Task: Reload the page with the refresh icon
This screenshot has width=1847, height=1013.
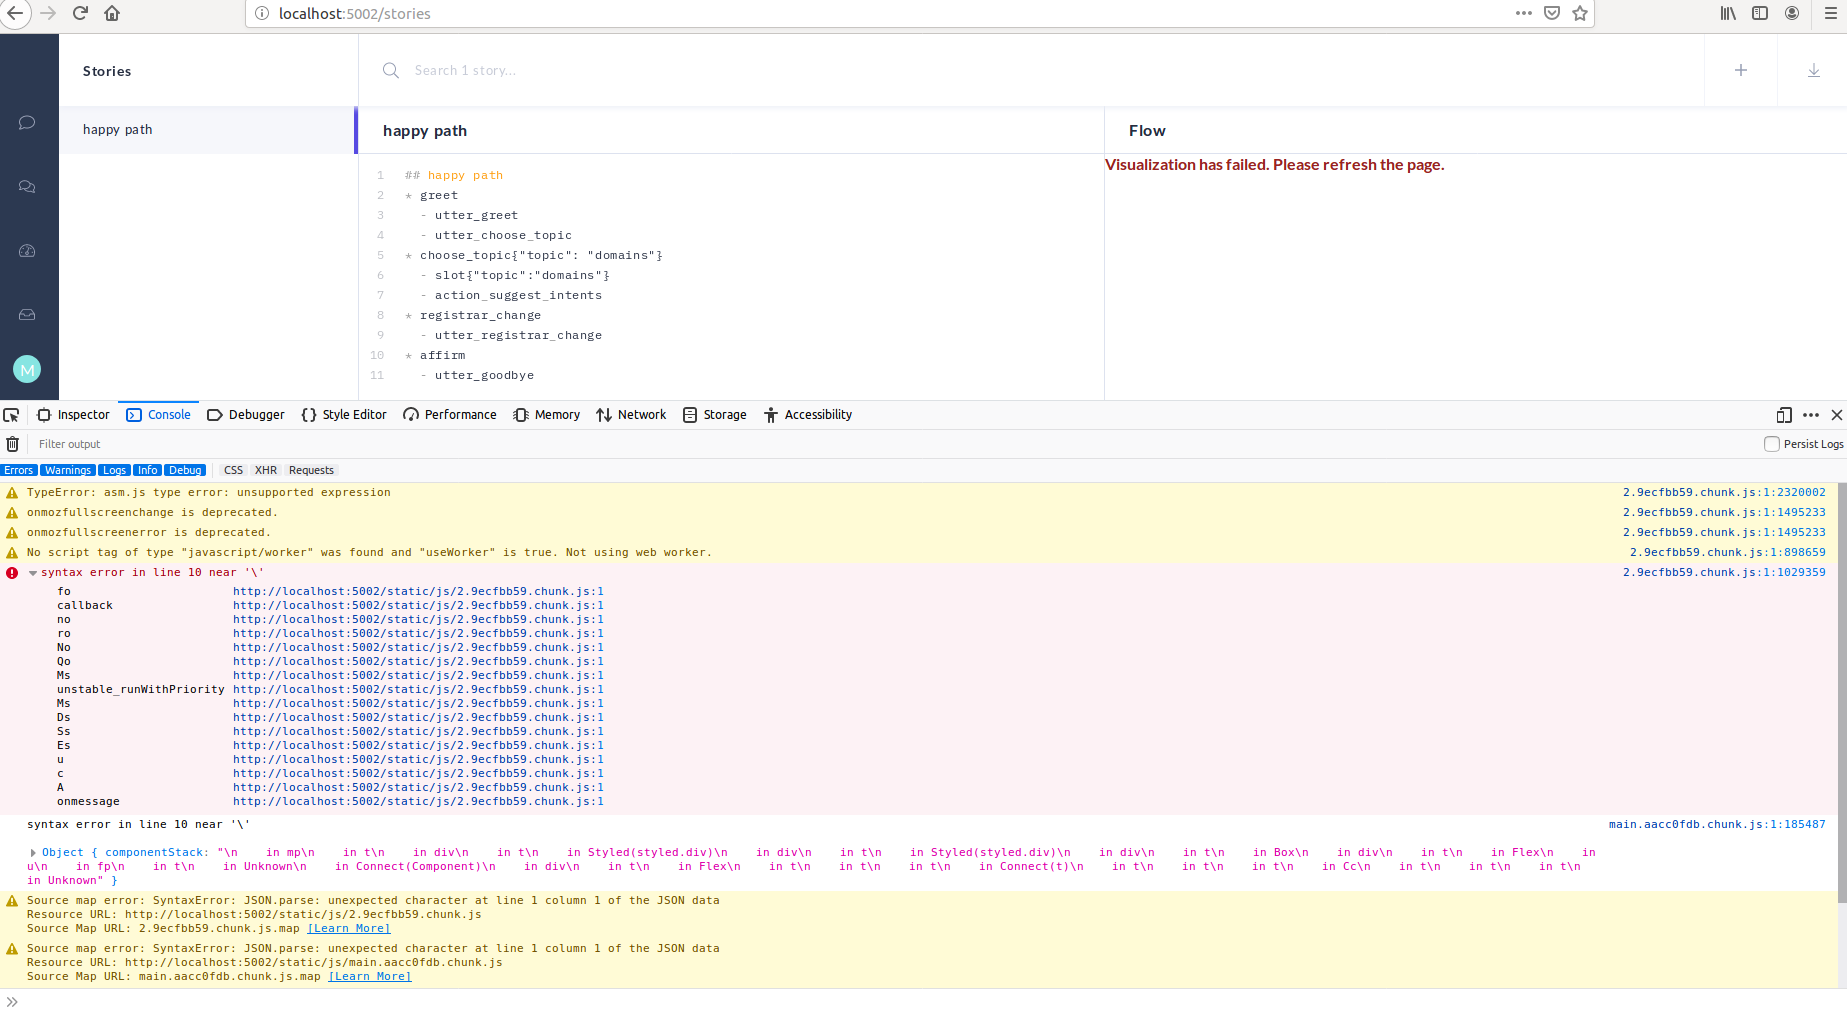Action: tap(80, 13)
